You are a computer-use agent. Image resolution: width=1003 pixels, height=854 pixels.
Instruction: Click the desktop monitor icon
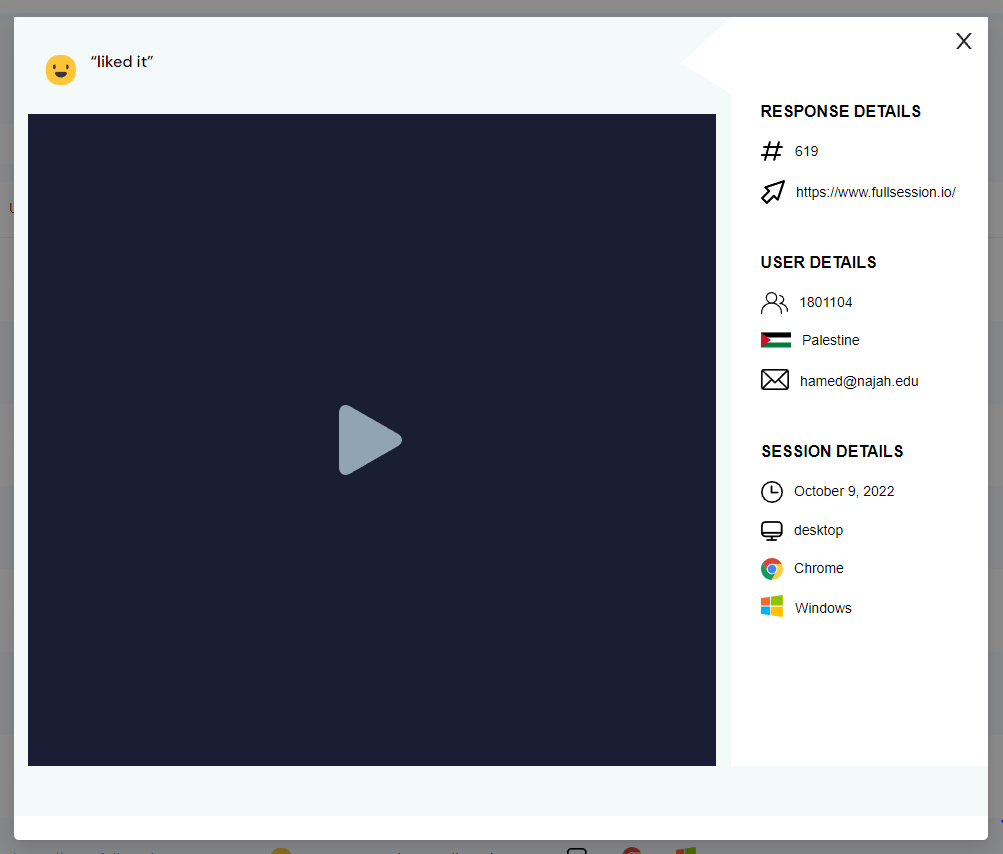point(771,530)
